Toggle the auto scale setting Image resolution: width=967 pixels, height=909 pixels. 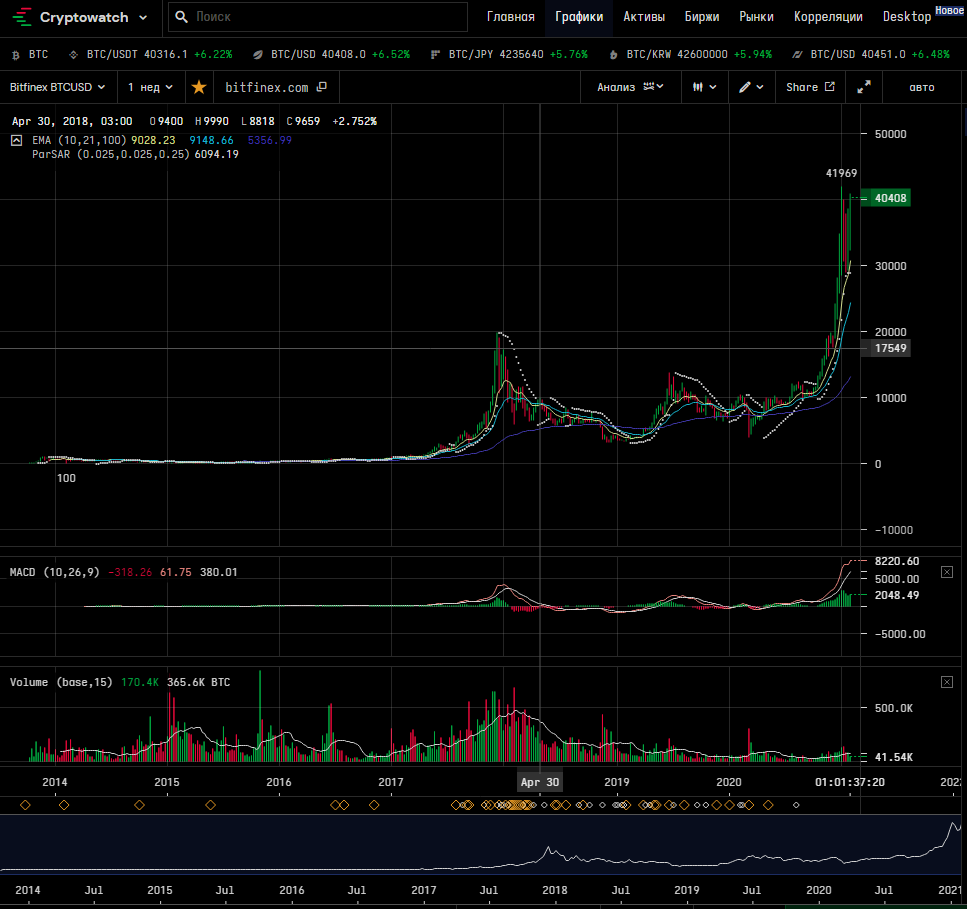click(921, 87)
